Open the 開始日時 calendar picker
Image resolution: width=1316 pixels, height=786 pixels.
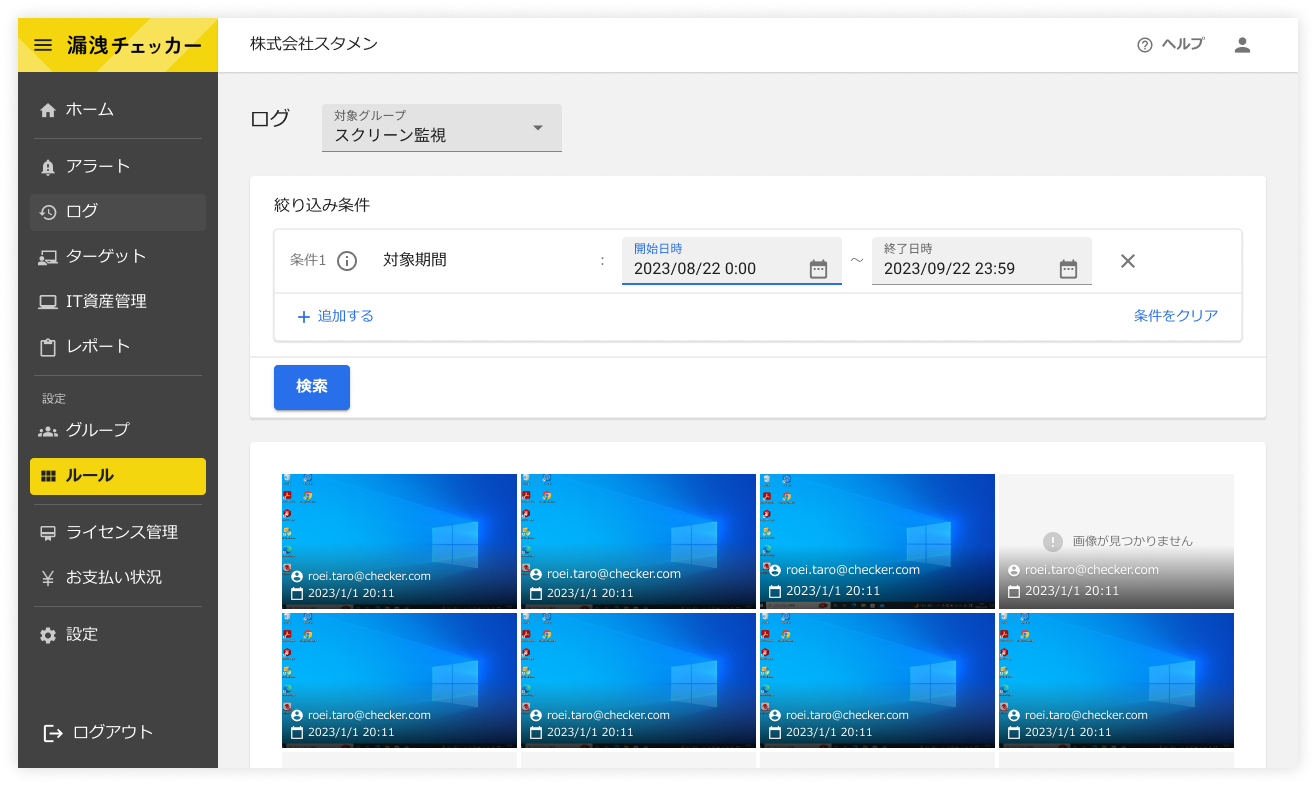pos(818,269)
